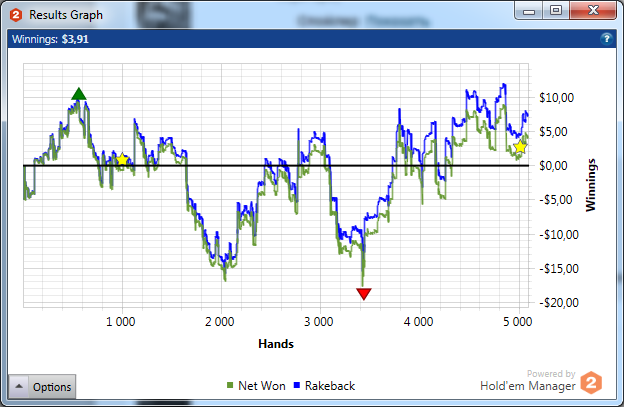
Task: Click the blue Rakeback legend swatch
Action: tap(296, 385)
